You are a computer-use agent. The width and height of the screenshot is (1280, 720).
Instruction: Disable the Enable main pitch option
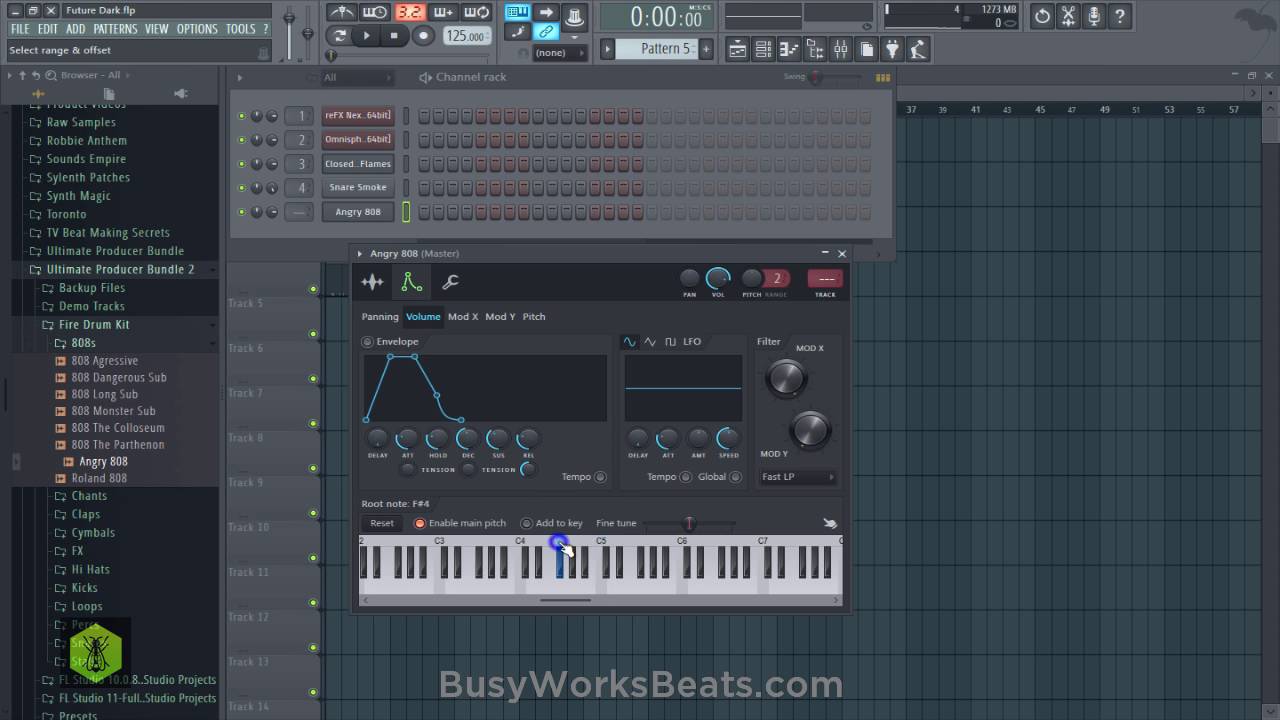pyautogui.click(x=420, y=523)
